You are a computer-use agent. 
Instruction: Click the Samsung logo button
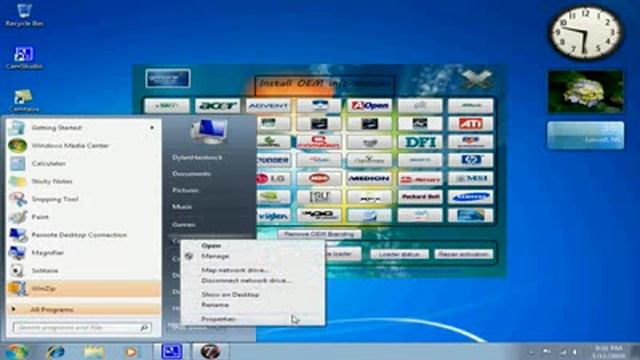coord(470,197)
